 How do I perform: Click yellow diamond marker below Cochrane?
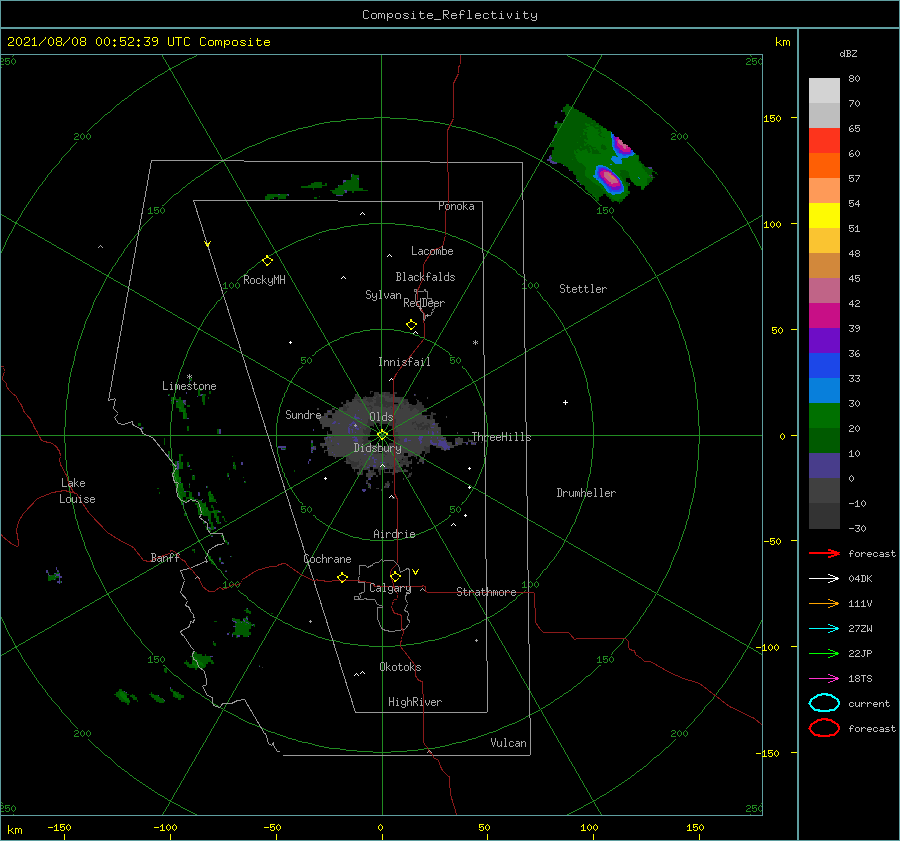(343, 578)
